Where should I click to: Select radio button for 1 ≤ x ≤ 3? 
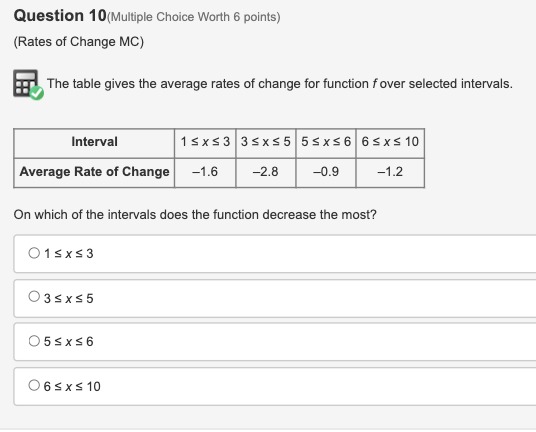[x=34, y=253]
